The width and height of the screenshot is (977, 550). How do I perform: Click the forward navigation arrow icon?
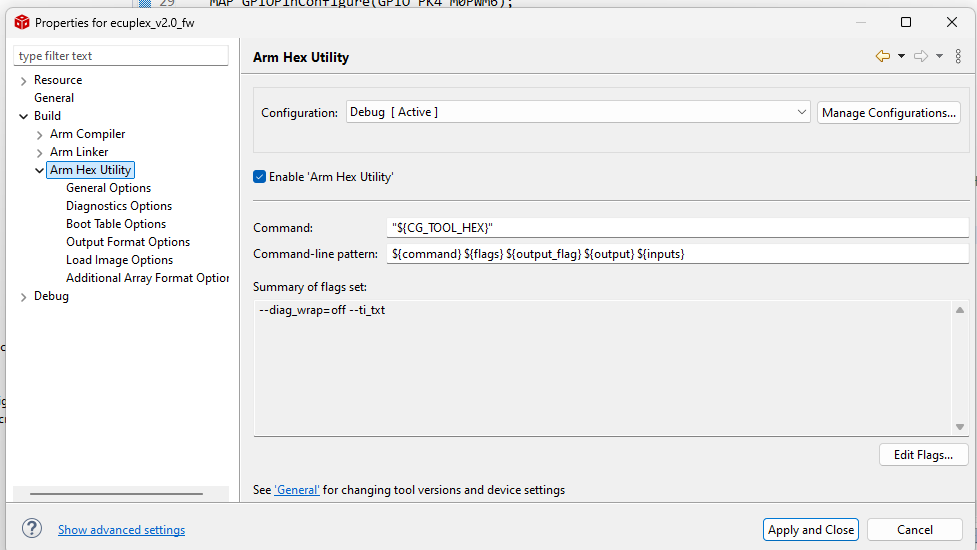(920, 56)
